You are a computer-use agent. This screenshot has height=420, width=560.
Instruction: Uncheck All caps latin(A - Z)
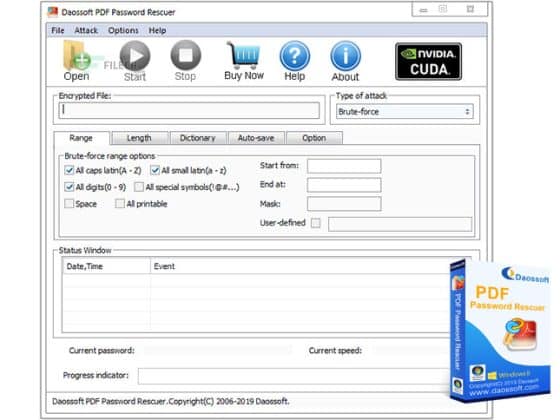(x=69, y=170)
